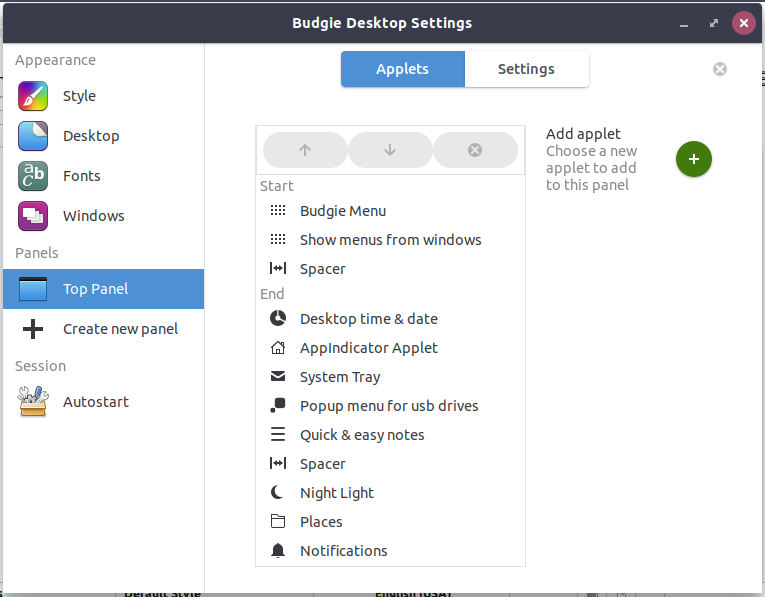Click the Night Light moon icon

click(x=277, y=493)
